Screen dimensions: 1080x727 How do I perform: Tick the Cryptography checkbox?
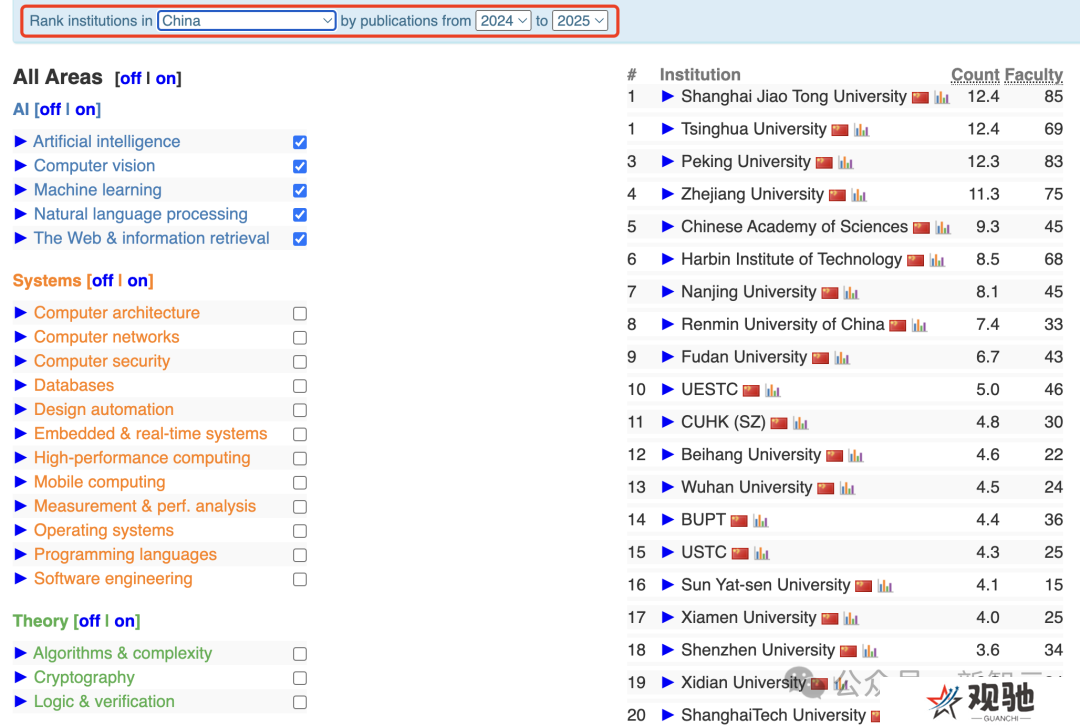click(300, 678)
